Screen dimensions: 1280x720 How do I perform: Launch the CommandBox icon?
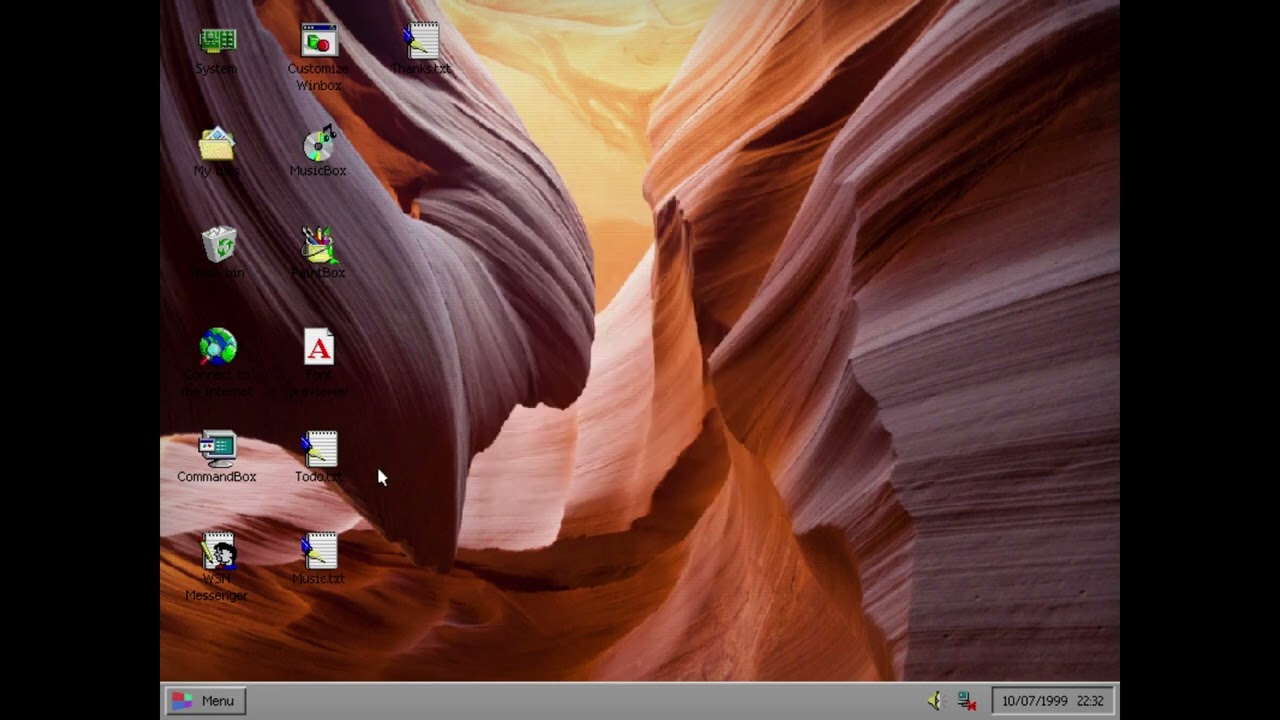217,449
